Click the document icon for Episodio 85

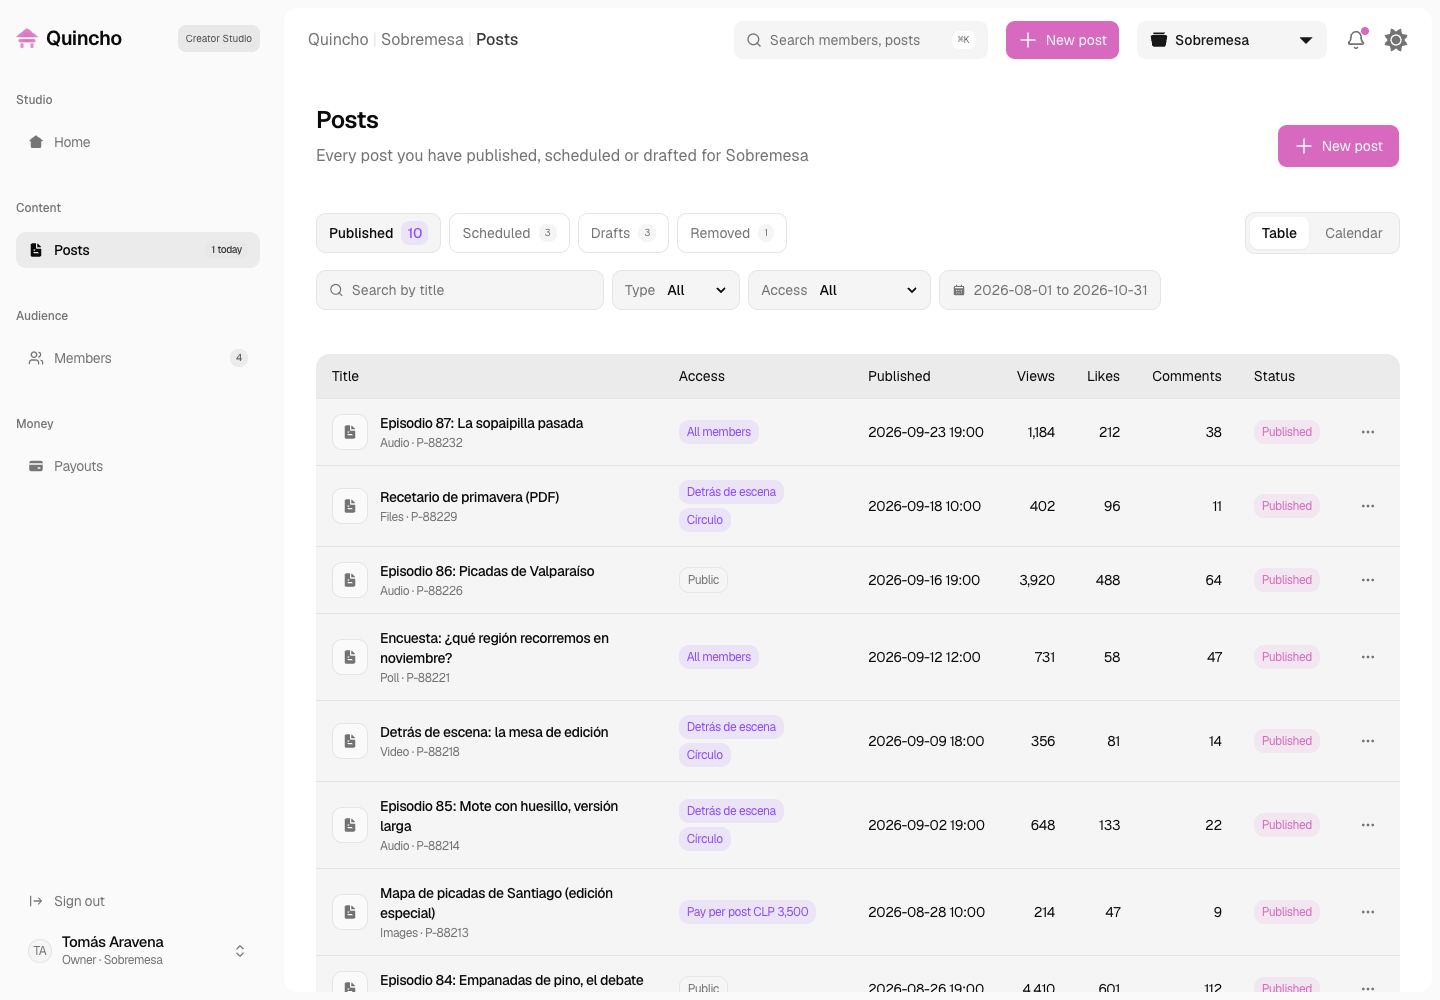(350, 825)
